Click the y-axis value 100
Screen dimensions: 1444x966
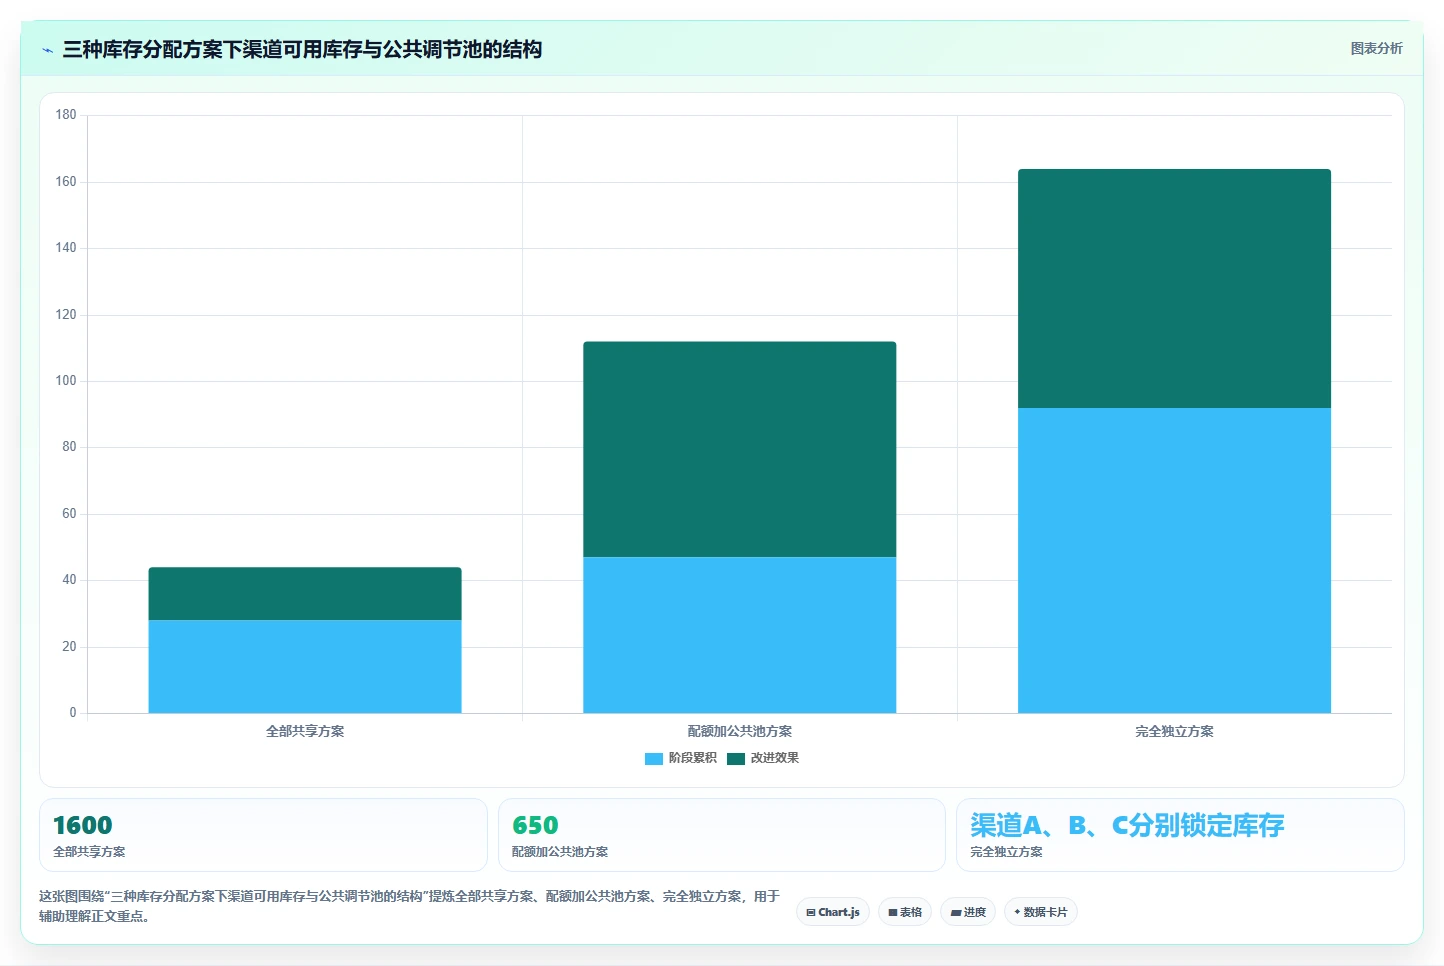click(x=66, y=381)
